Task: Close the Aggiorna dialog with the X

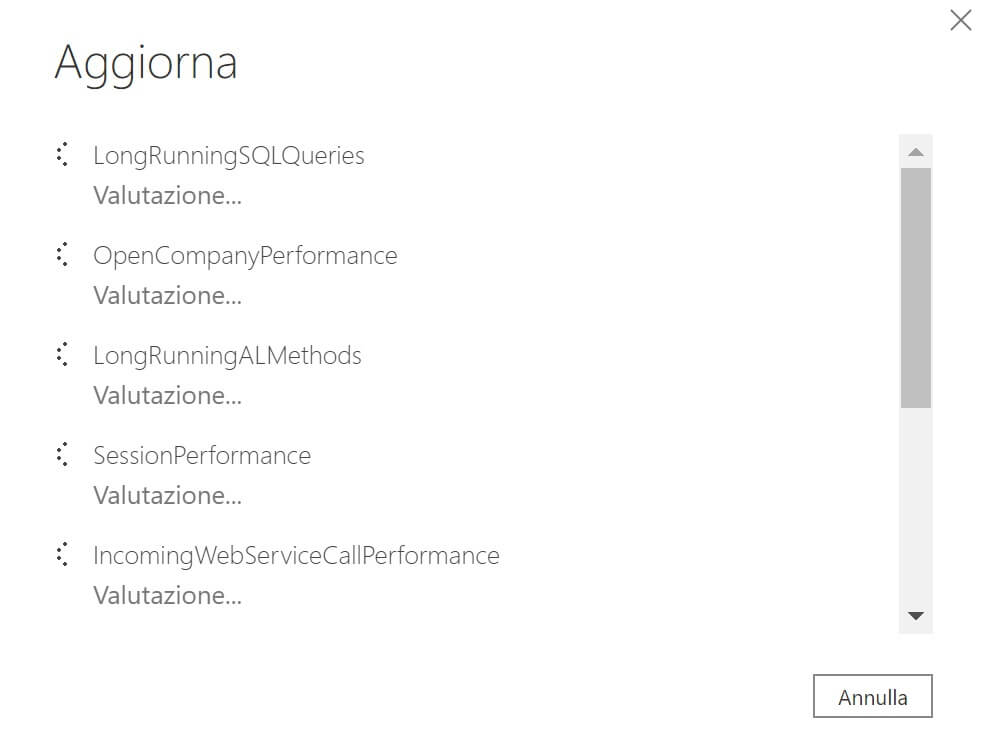Action: tap(960, 20)
